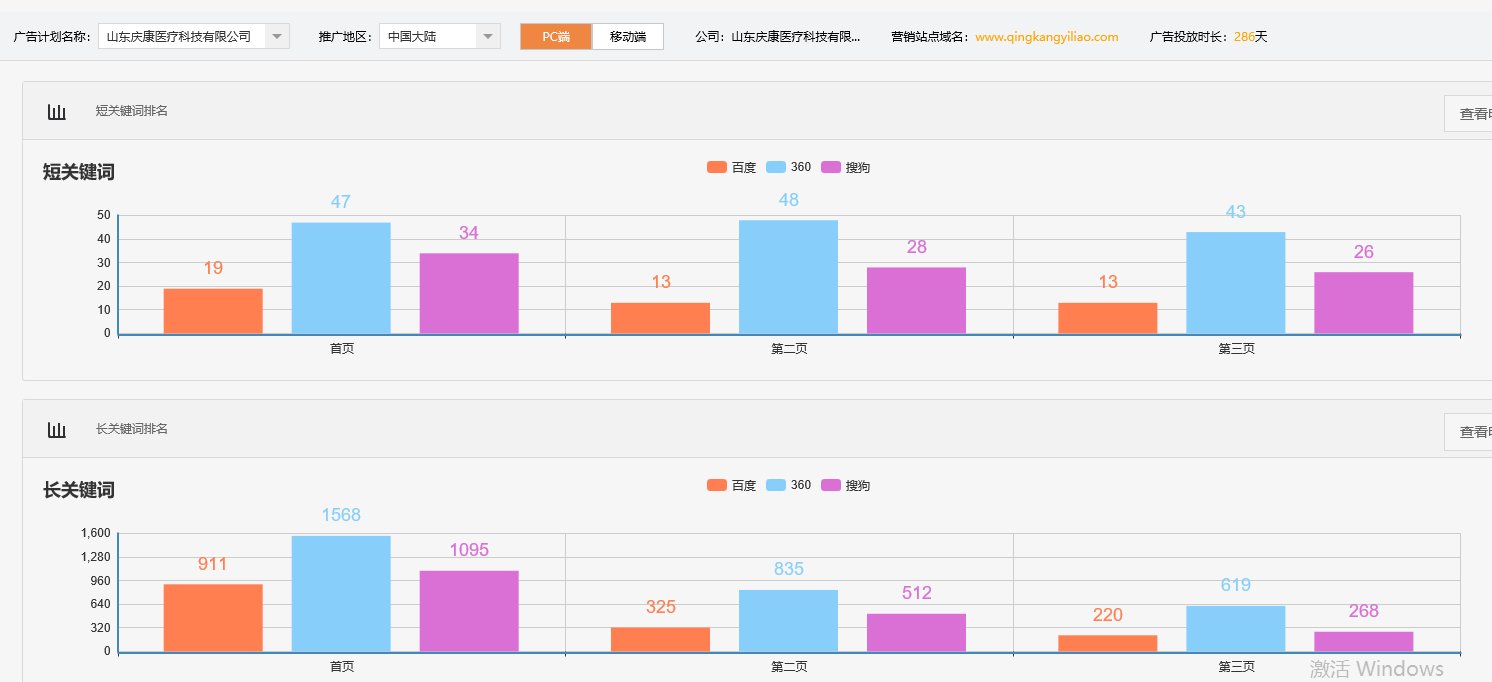Click the bar chart icon beside 长关键词排名
Viewport: 1492px width, 682px height.
coord(57,428)
